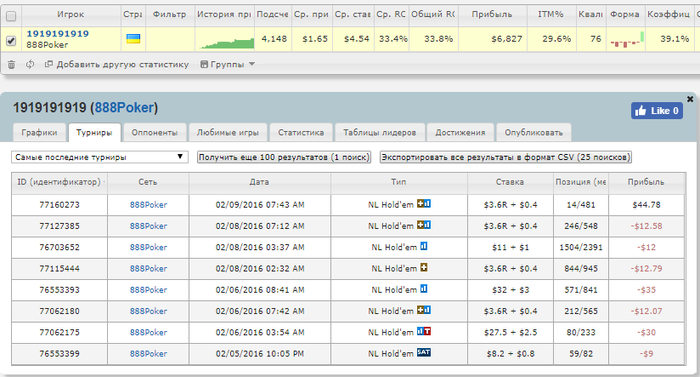The width and height of the screenshot is (700, 377).
Task: Open the Таблицы лидеров tab
Action: [379, 133]
